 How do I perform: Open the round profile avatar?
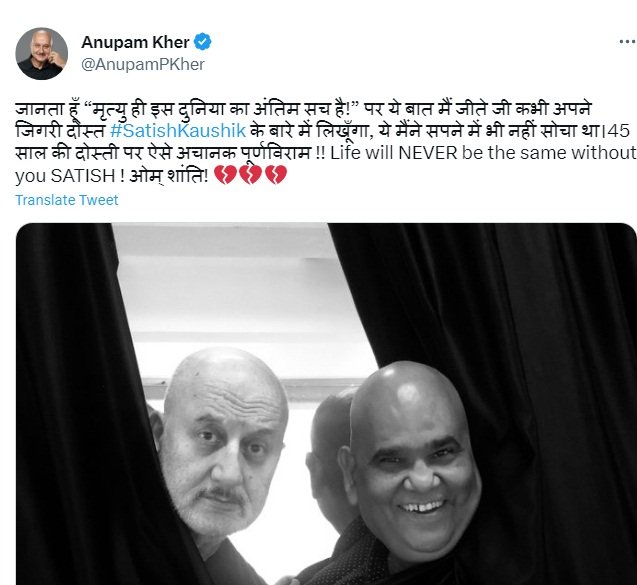(41, 54)
